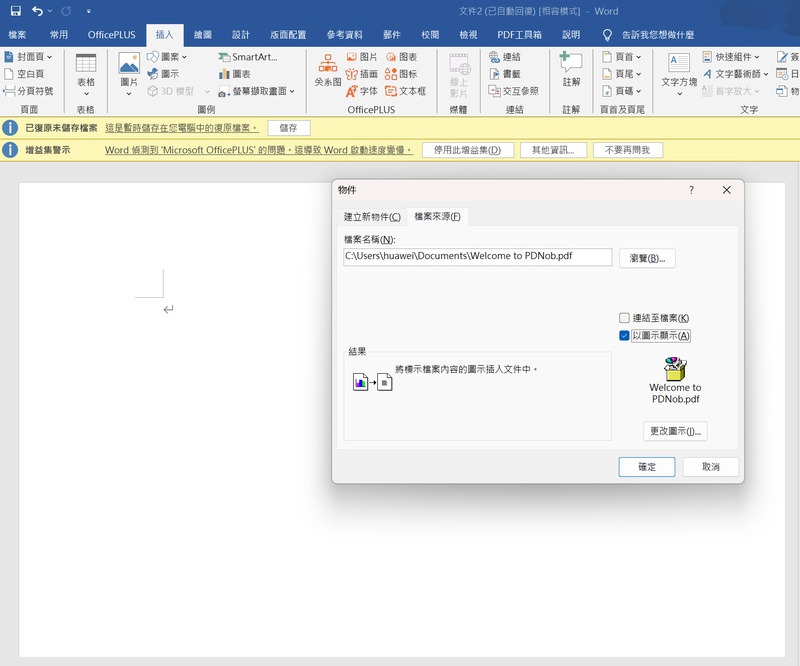
Task: Click the 檔案名稱 path input field
Action: 478,257
